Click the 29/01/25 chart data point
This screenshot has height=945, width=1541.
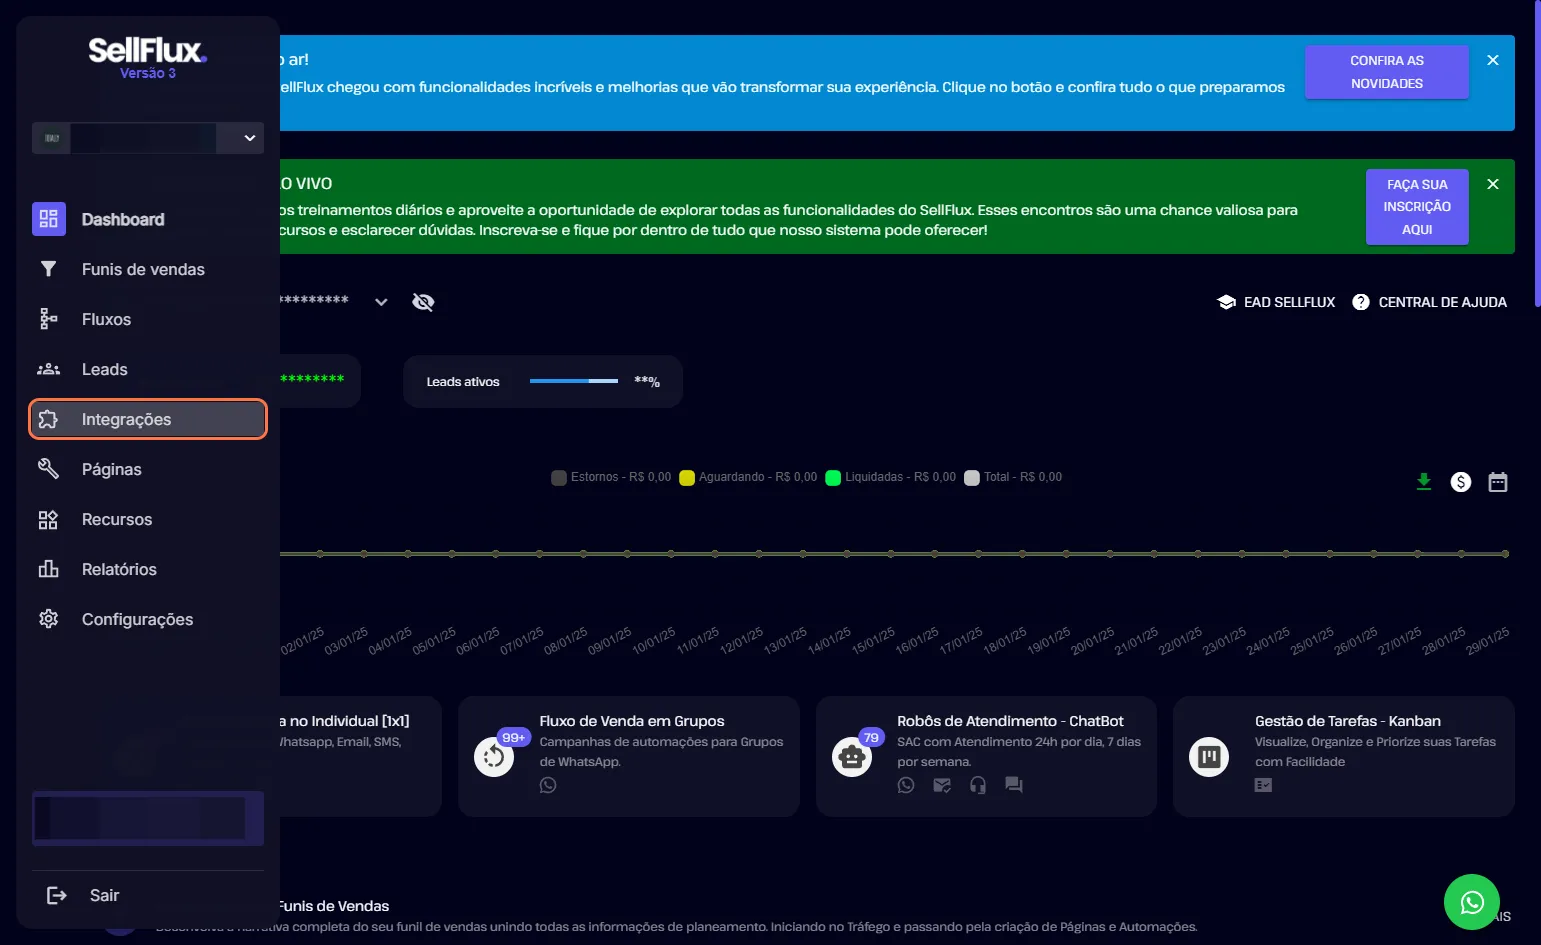click(1505, 553)
